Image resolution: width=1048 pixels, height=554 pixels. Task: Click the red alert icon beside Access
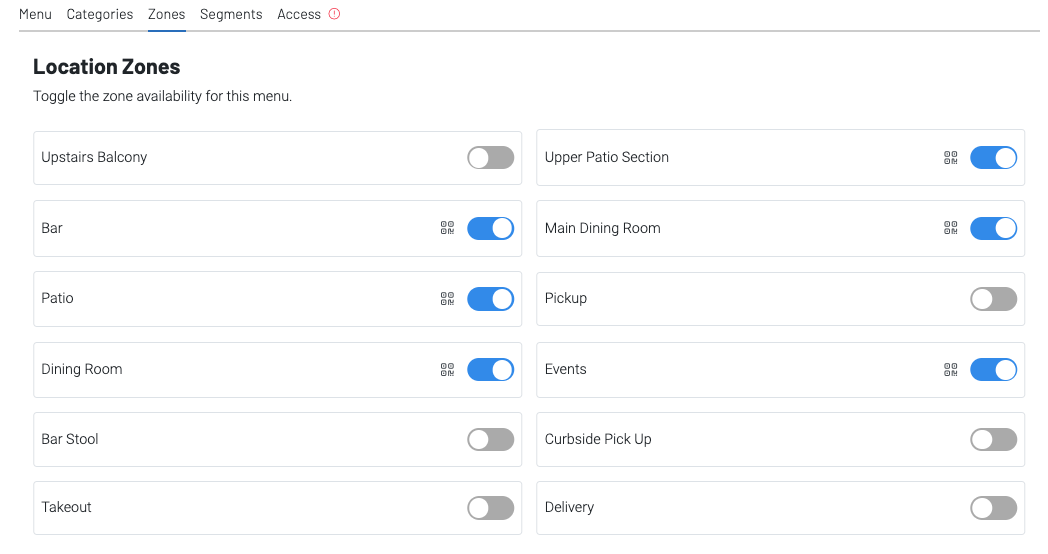click(334, 14)
